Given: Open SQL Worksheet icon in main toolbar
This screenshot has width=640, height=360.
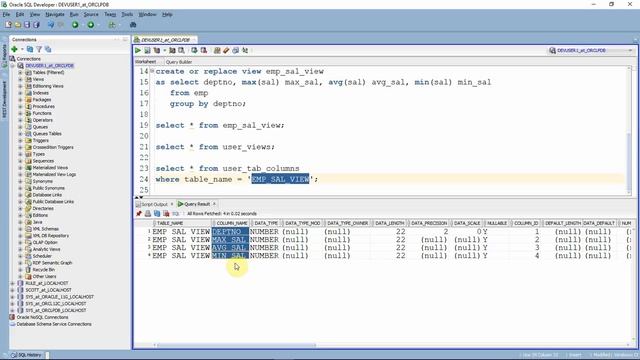Looking at the screenshot, I should tap(112, 25).
